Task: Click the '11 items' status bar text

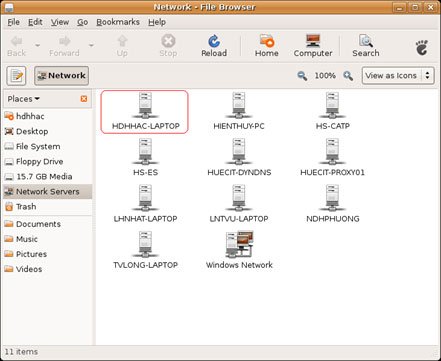Action: pyautogui.click(x=21, y=352)
